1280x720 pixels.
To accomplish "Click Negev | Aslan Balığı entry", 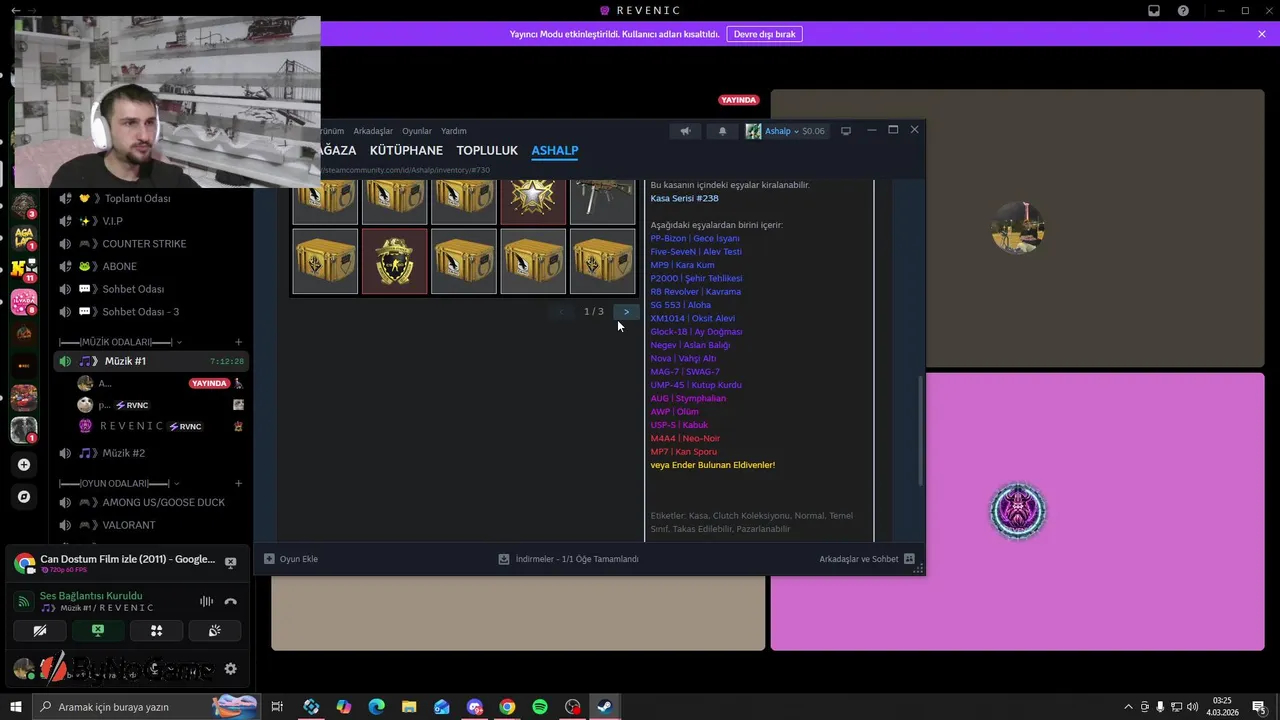I will click(690, 345).
